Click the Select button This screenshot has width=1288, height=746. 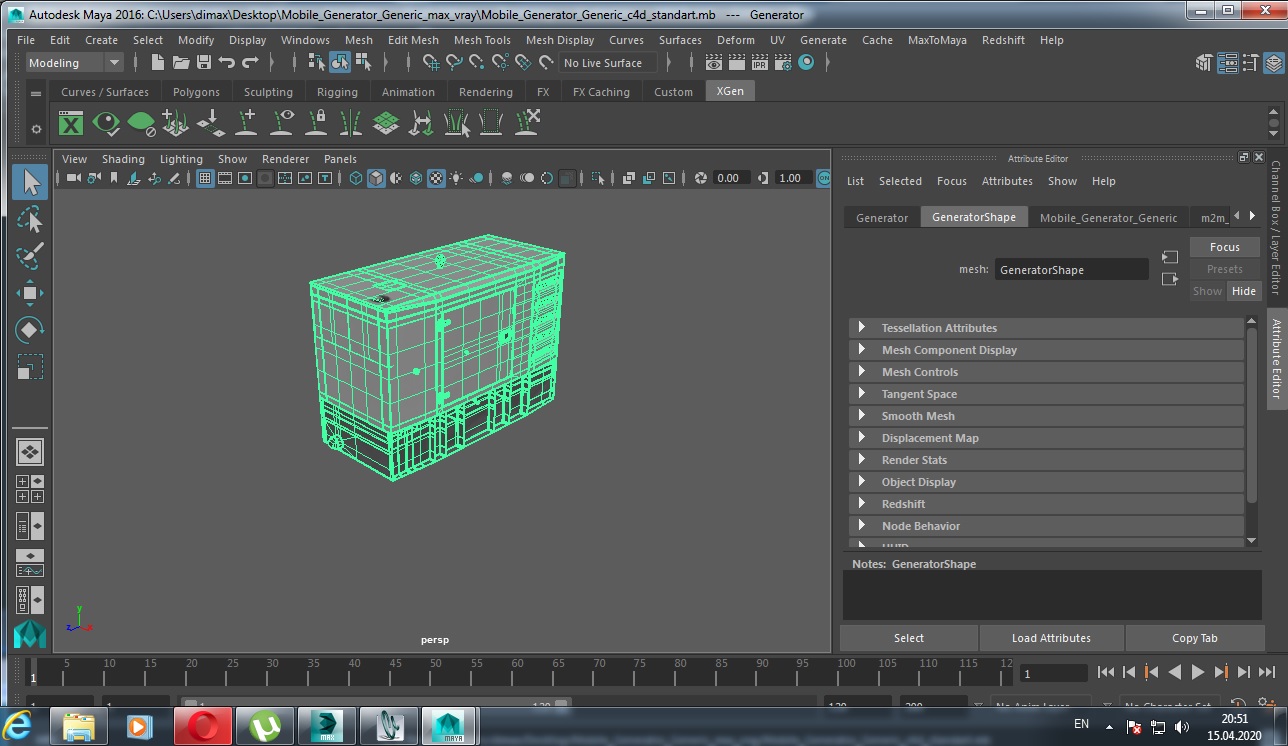[x=909, y=638]
